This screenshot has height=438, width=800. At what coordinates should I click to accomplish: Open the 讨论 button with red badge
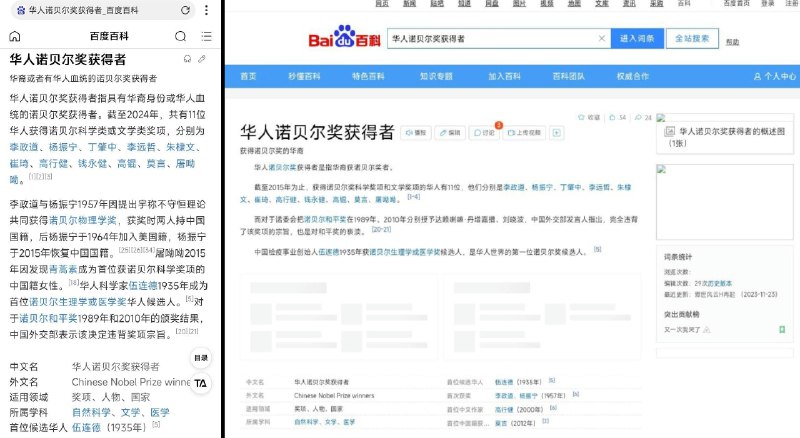coord(484,133)
